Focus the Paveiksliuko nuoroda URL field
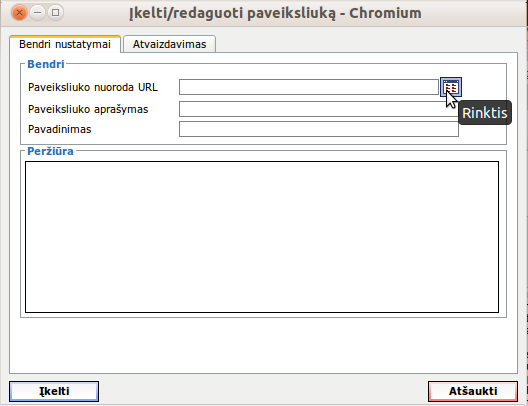528x406 pixels. coord(309,87)
